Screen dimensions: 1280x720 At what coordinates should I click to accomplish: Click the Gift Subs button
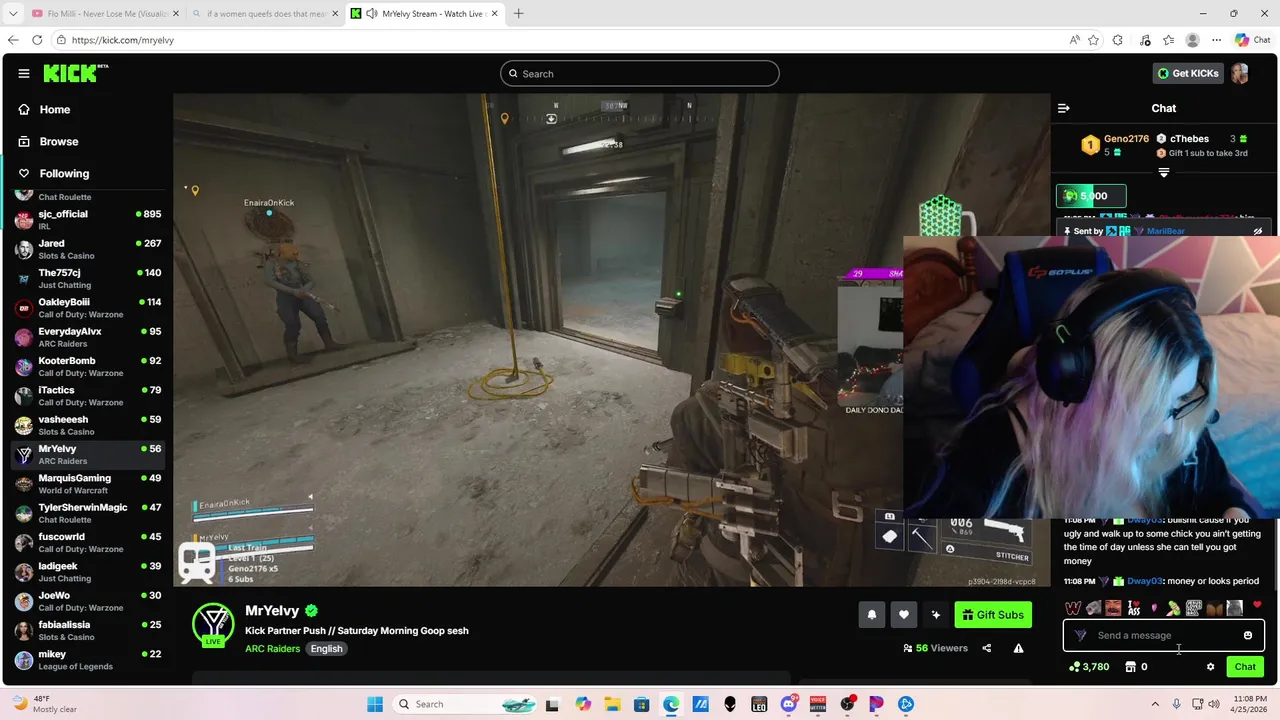(993, 615)
